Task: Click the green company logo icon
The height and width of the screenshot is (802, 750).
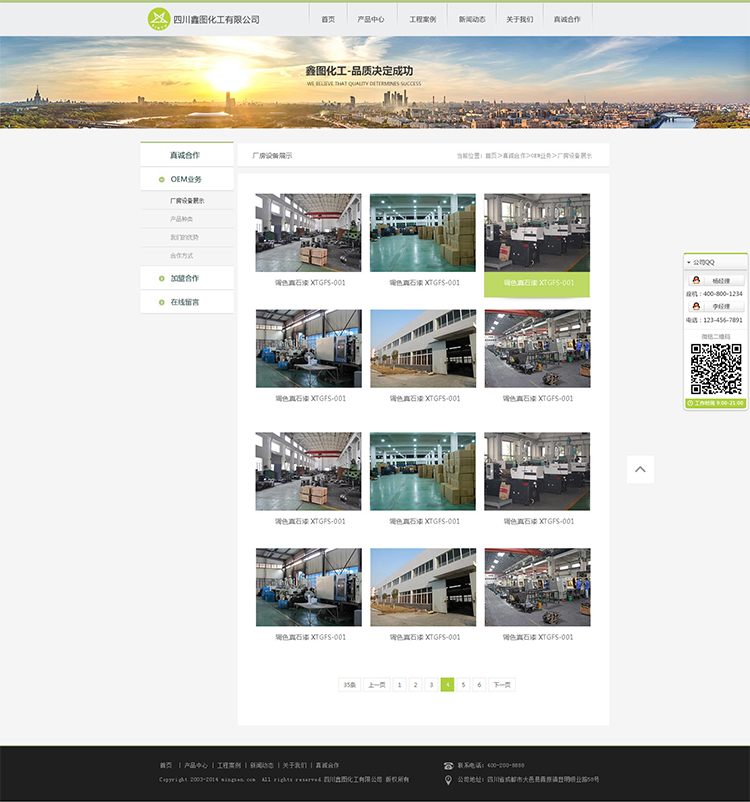Action: 159,19
